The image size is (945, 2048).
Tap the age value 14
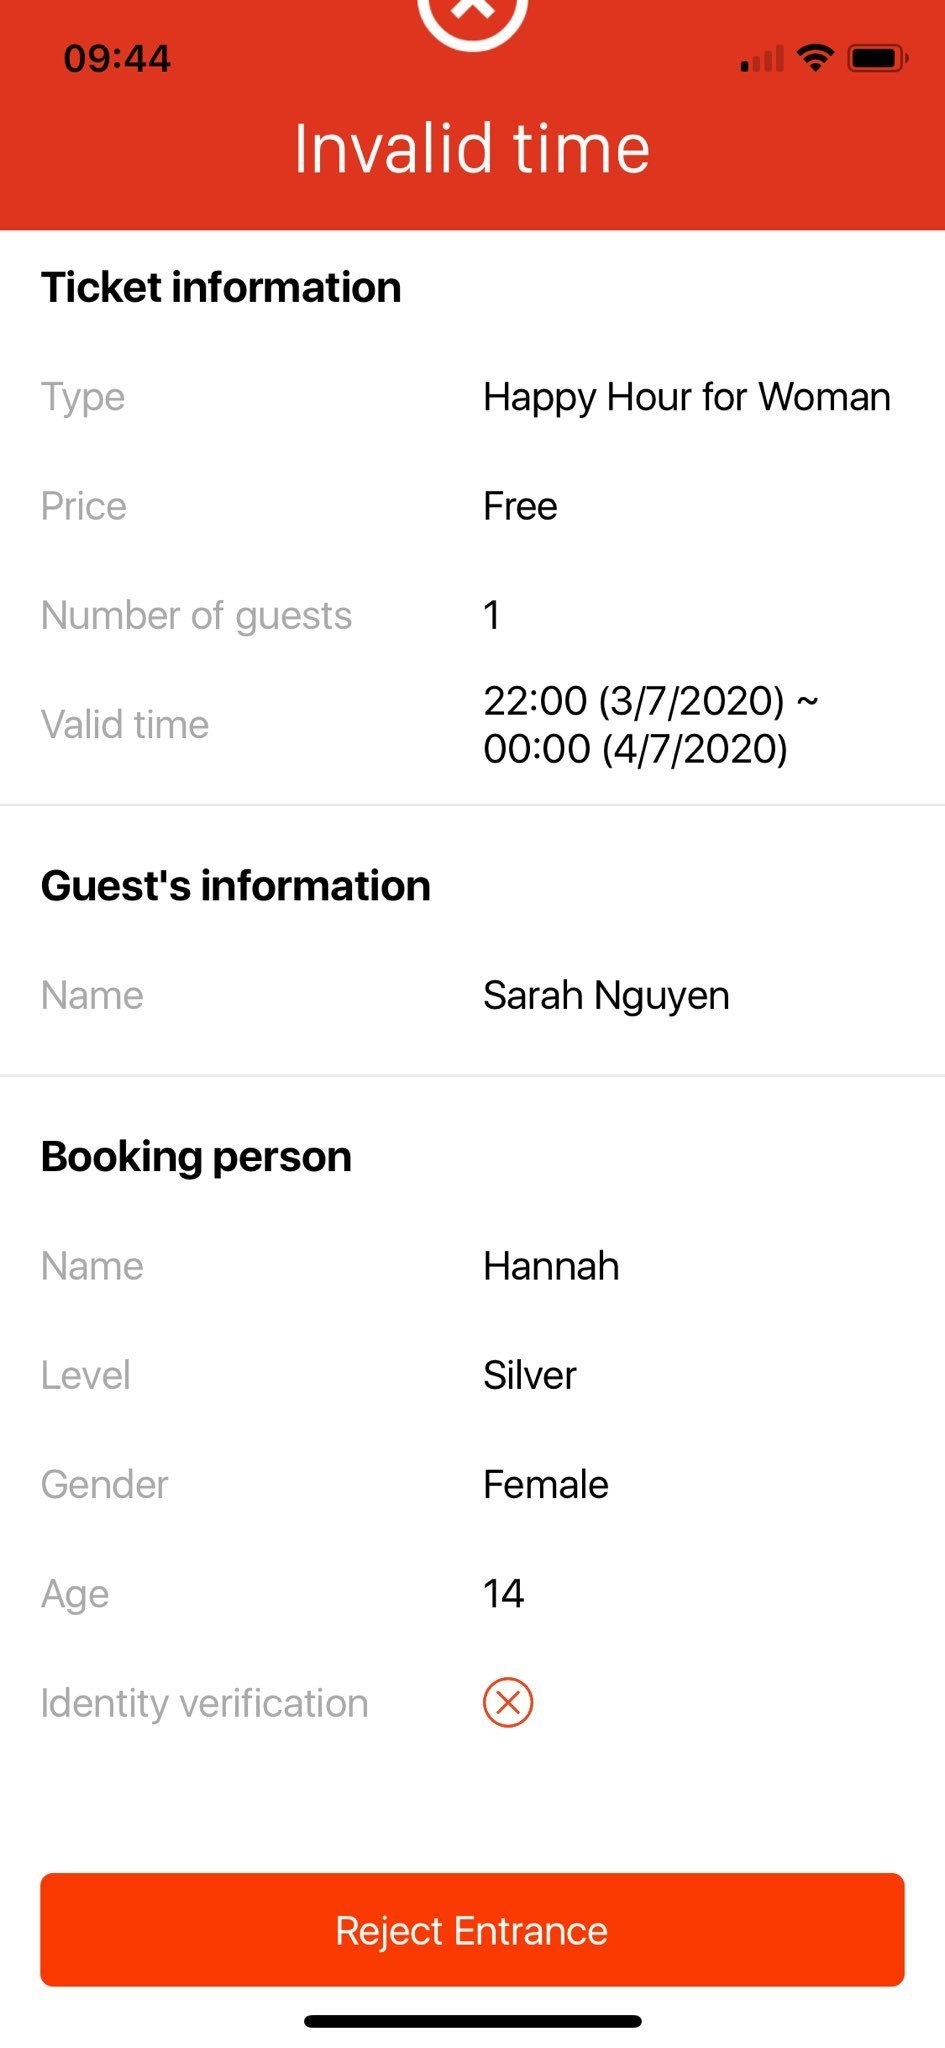point(504,1593)
